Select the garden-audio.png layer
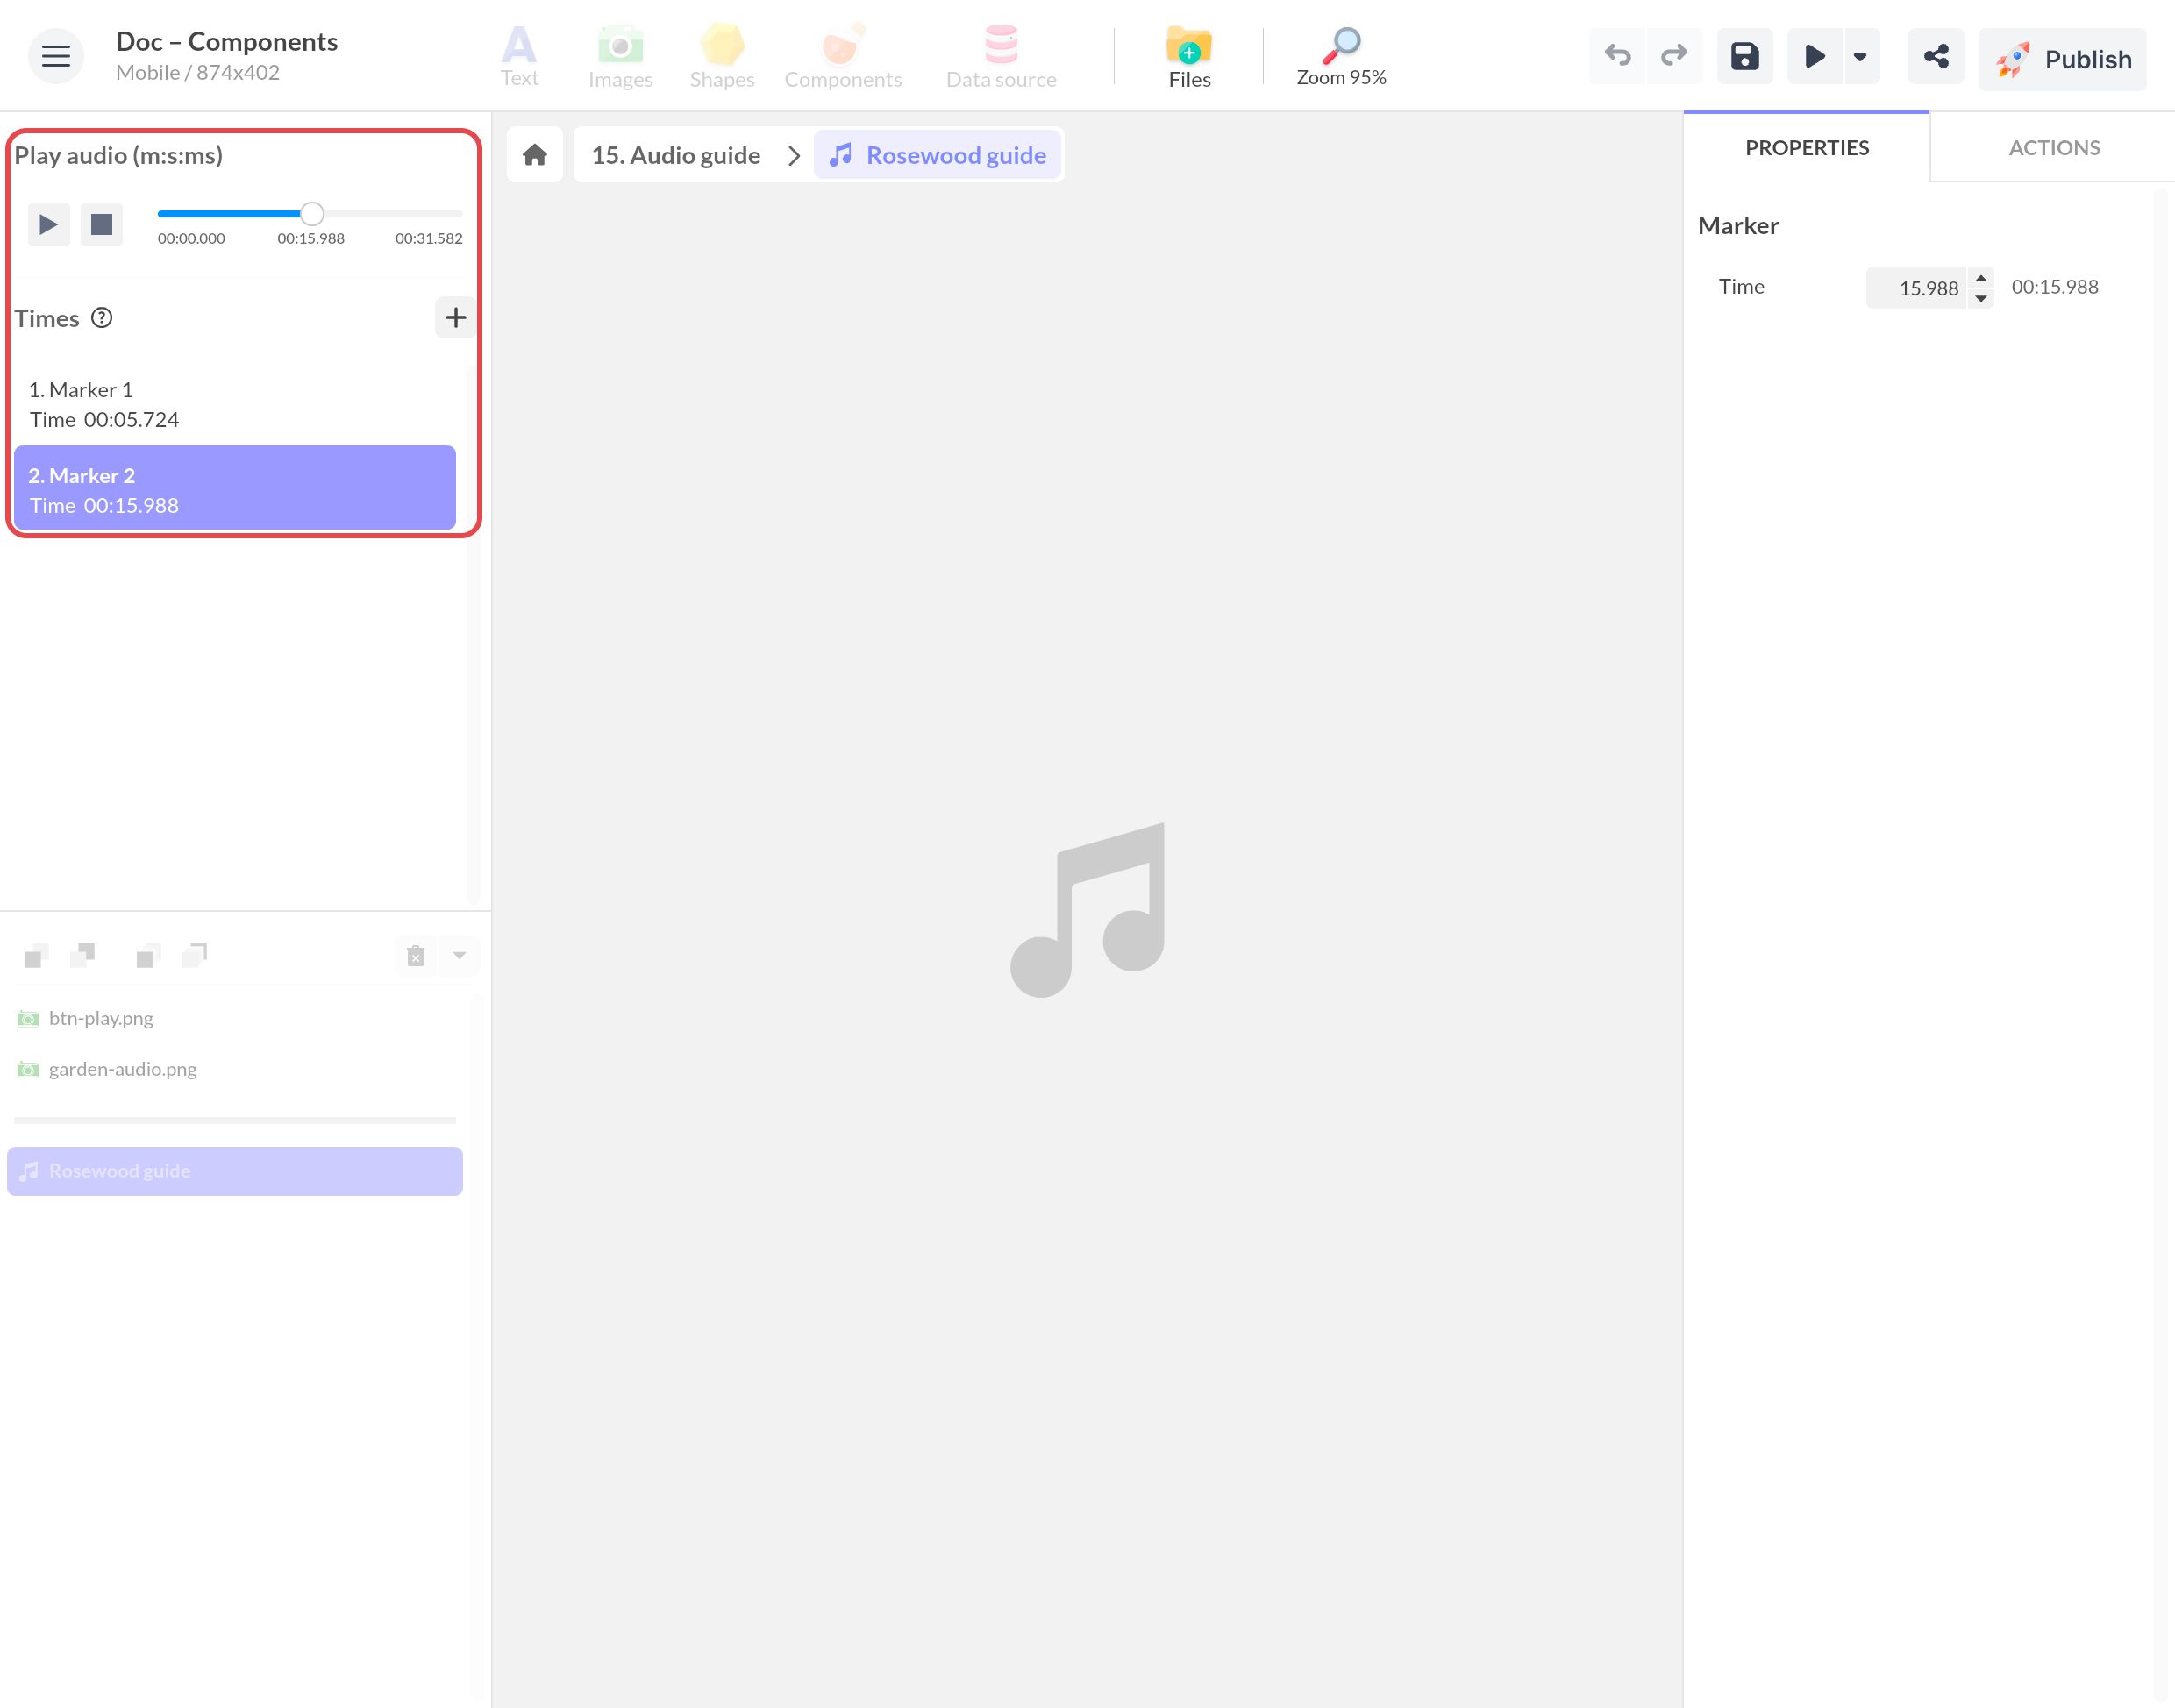This screenshot has width=2175, height=1708. pyautogui.click(x=235, y=1069)
